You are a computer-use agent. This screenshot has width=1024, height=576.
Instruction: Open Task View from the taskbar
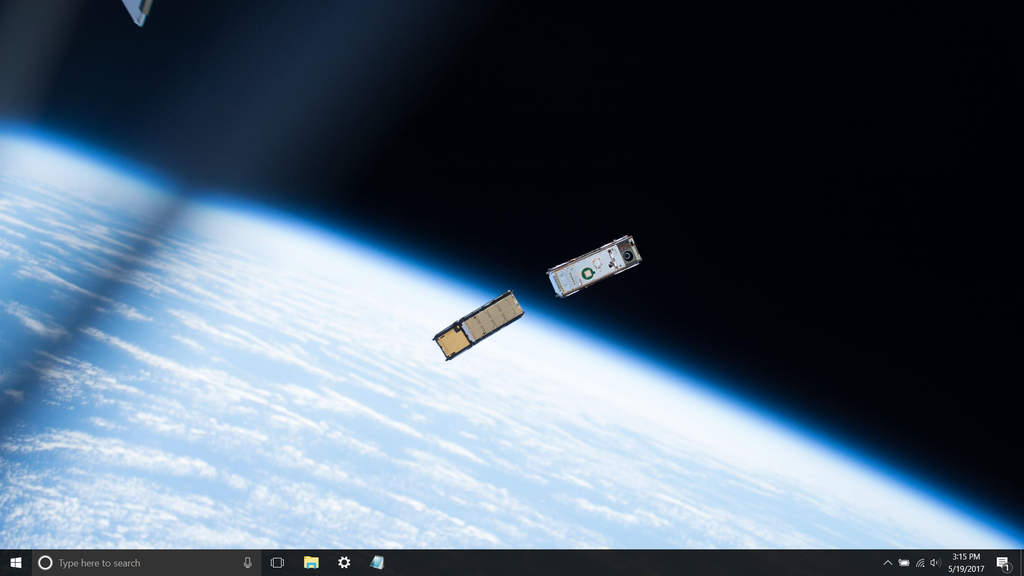pyautogui.click(x=278, y=563)
